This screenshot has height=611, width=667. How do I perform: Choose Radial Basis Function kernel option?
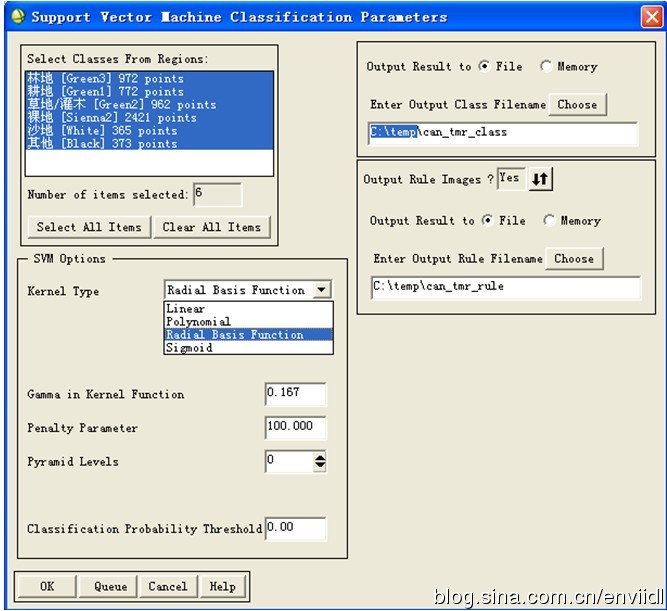248,334
